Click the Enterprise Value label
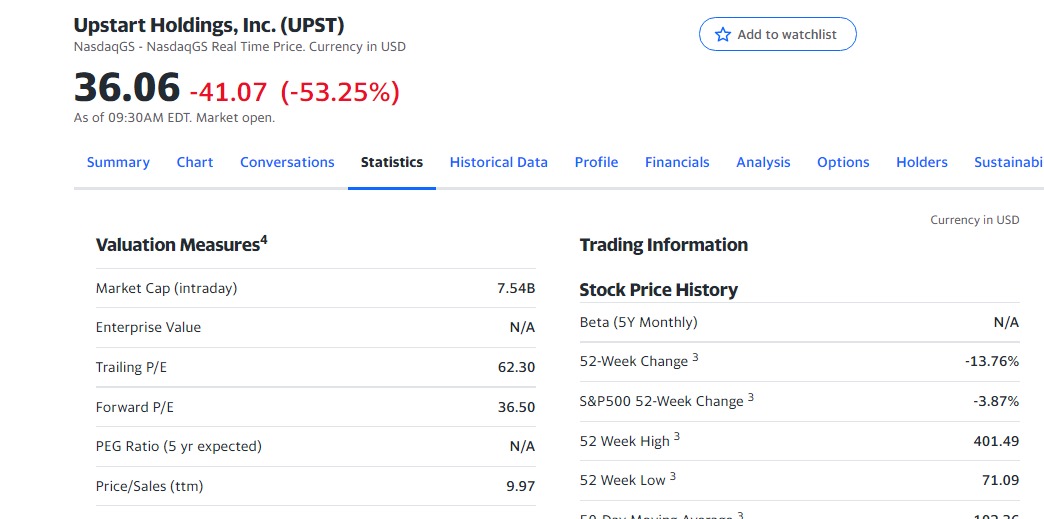 tap(148, 327)
